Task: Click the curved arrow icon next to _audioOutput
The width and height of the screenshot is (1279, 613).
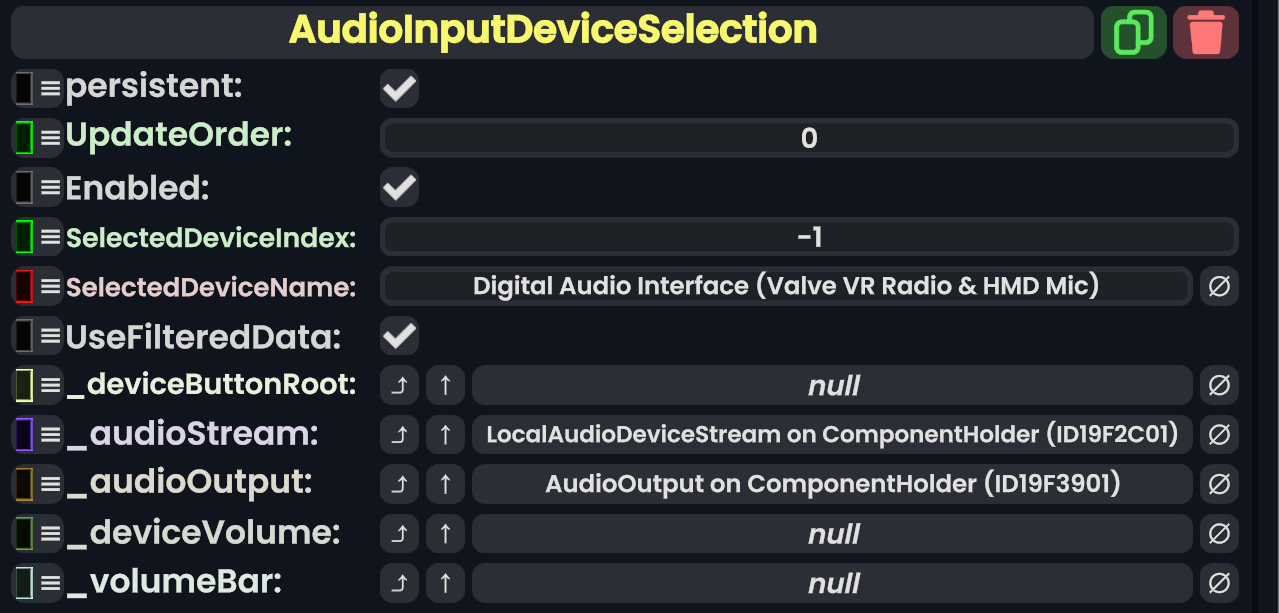Action: click(399, 484)
